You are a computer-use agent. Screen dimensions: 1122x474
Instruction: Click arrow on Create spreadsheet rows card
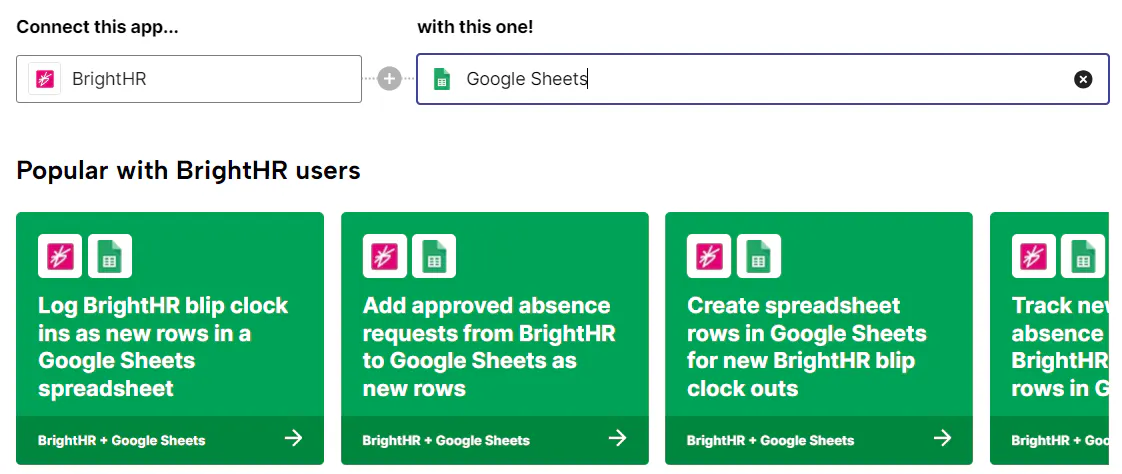coord(942,438)
